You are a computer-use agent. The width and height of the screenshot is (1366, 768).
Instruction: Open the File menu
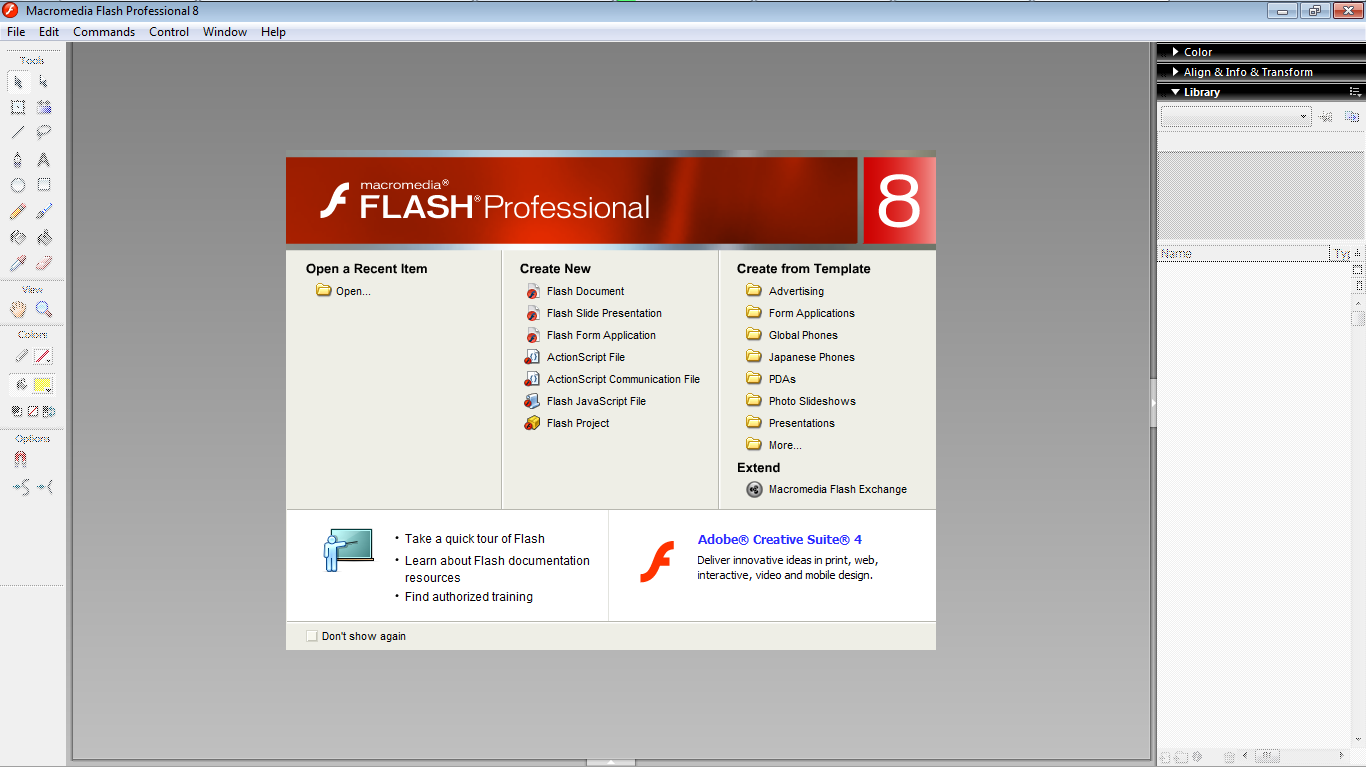(16, 32)
